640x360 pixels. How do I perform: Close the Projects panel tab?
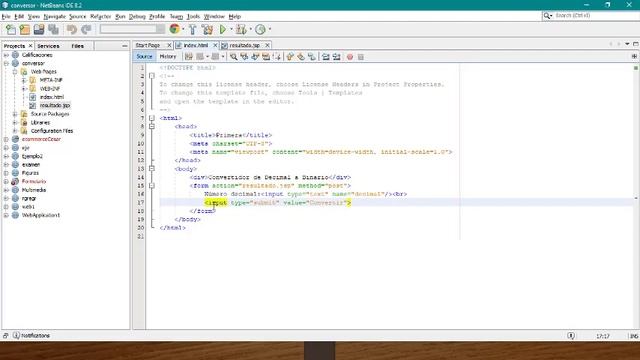pyautogui.click(x=30, y=46)
